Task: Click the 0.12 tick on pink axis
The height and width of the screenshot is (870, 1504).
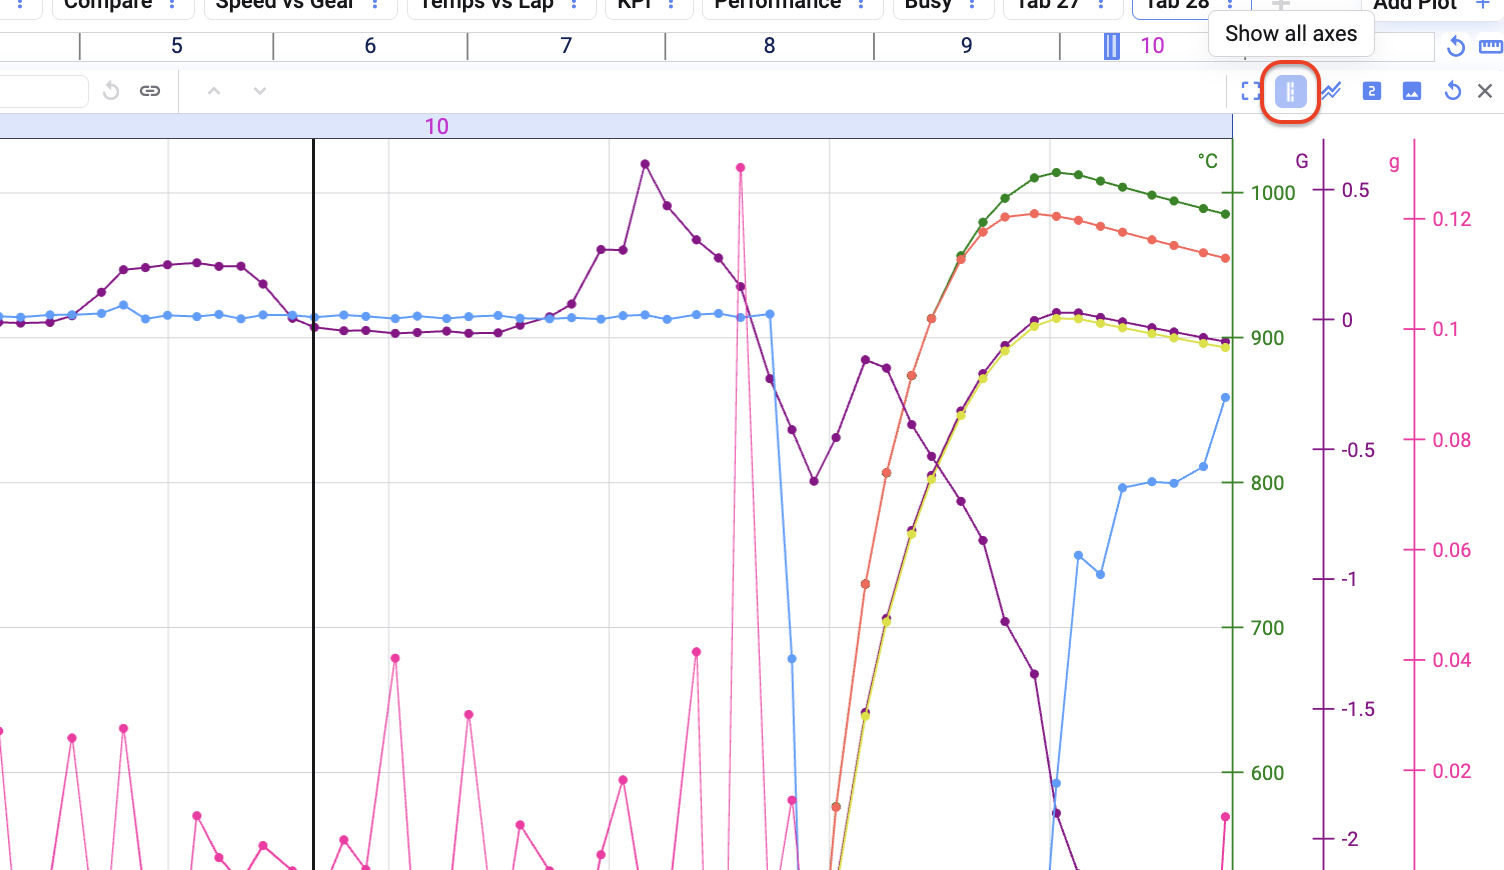Action: (x=1452, y=219)
